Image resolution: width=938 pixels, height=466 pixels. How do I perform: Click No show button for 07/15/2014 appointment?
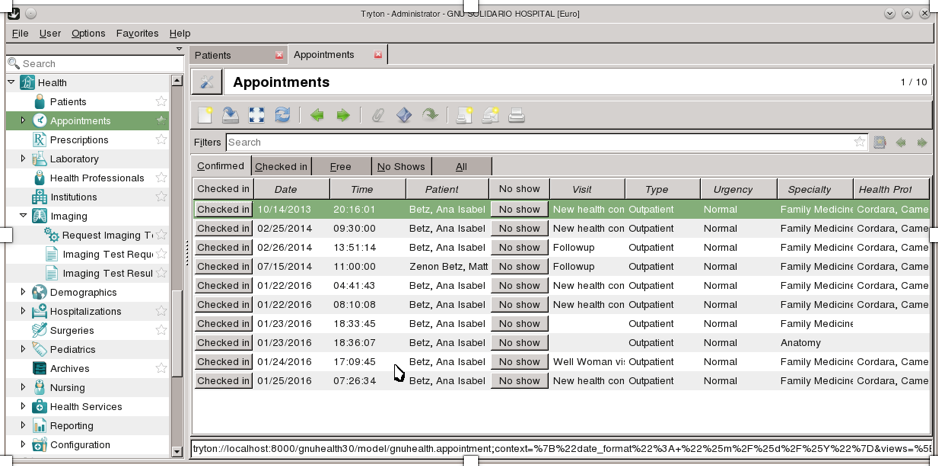519,267
